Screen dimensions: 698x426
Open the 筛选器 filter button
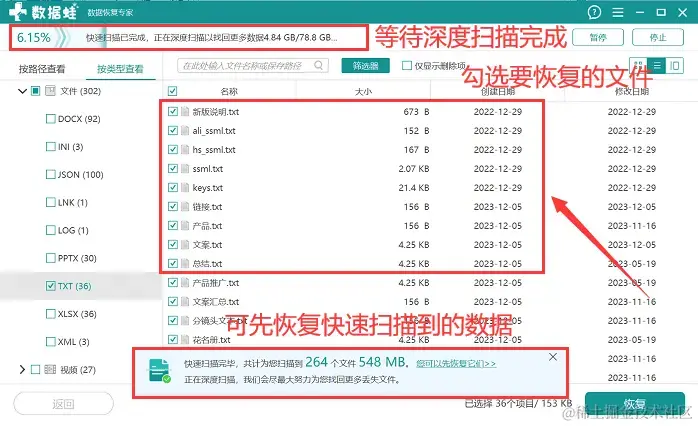(x=365, y=66)
